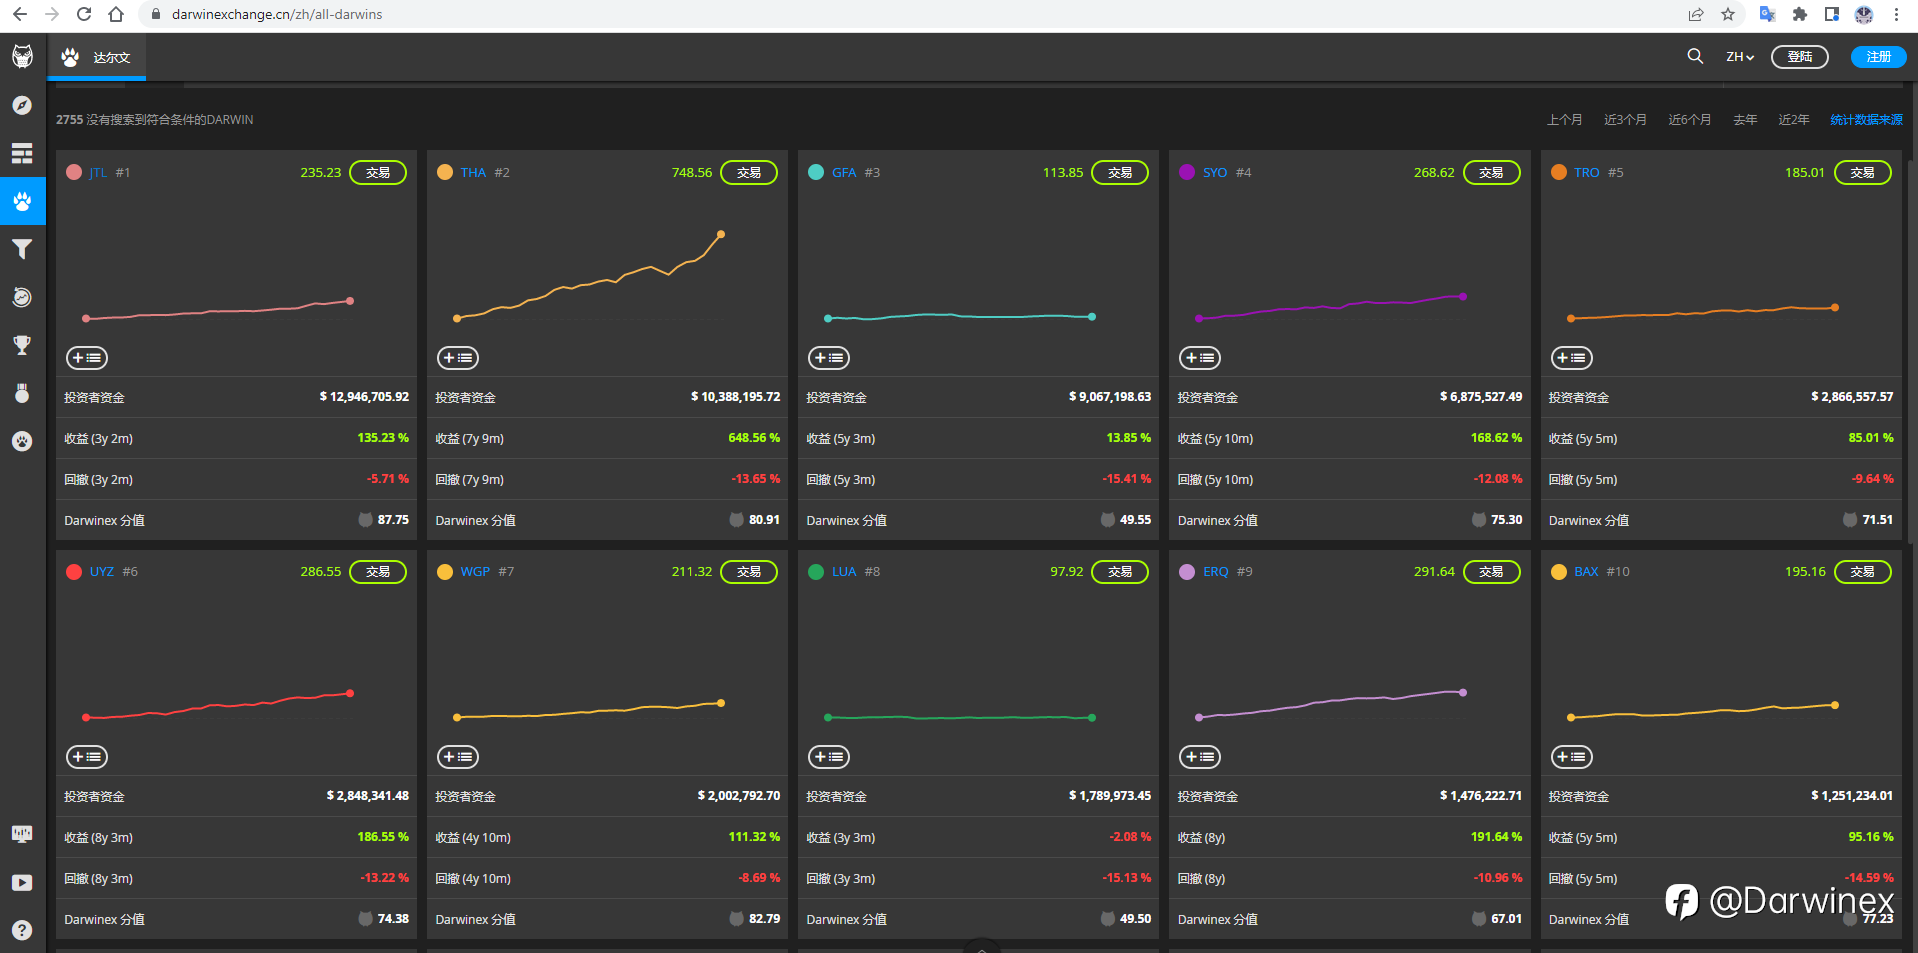Screen dimensions: 1918x953
Task: Click 交易 button on TRO card
Action: (x=1862, y=173)
